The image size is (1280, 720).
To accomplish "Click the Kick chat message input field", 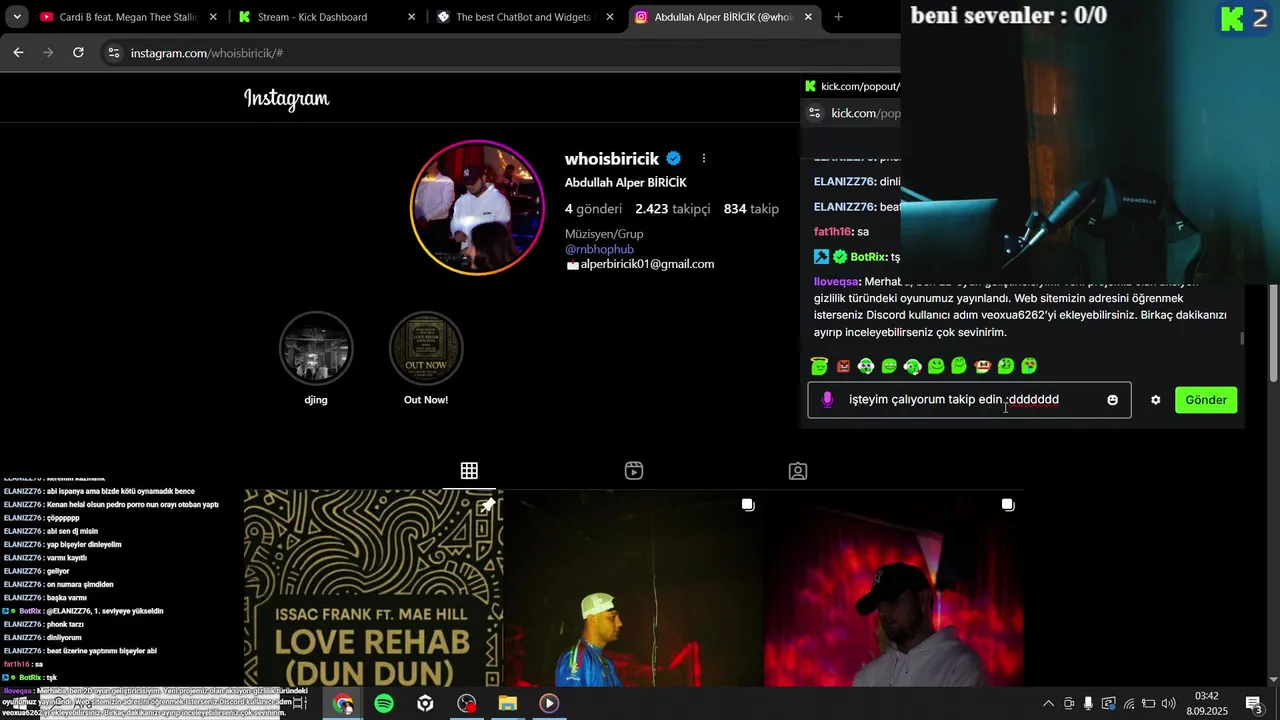I will (x=969, y=400).
